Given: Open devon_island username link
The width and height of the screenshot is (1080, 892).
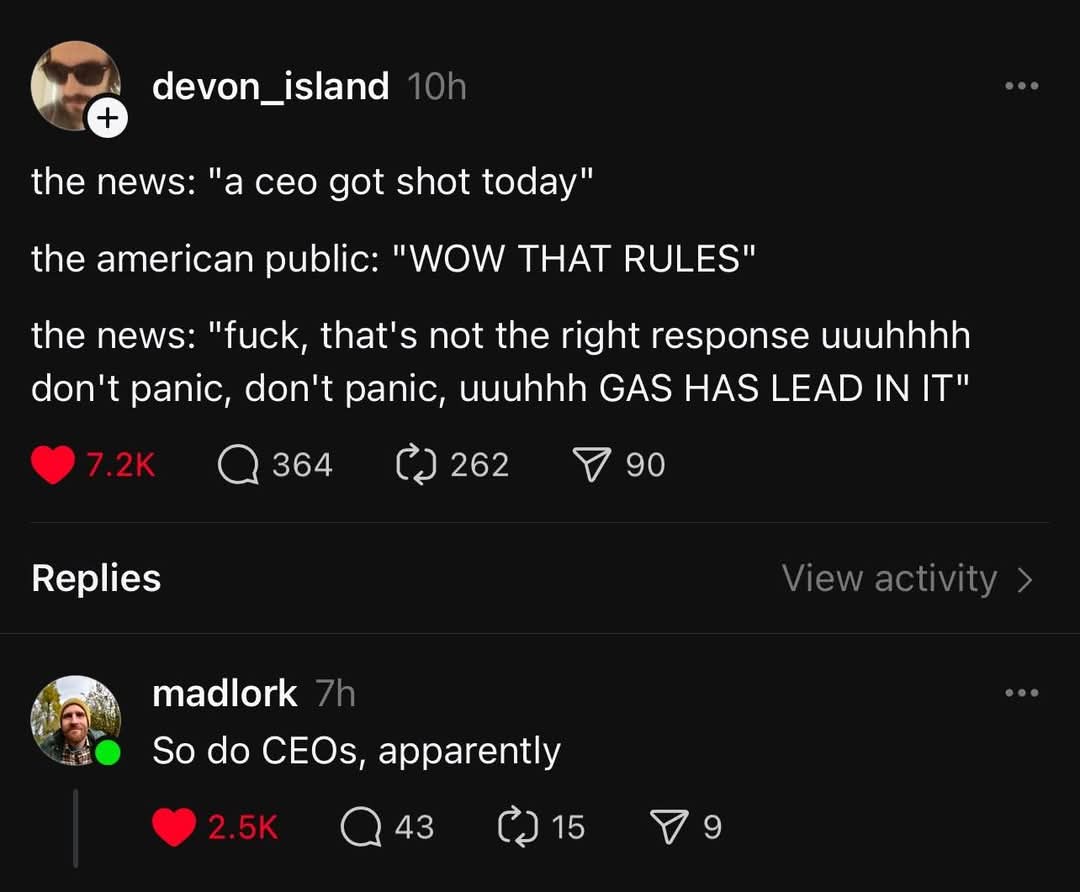Looking at the screenshot, I should click(x=270, y=87).
